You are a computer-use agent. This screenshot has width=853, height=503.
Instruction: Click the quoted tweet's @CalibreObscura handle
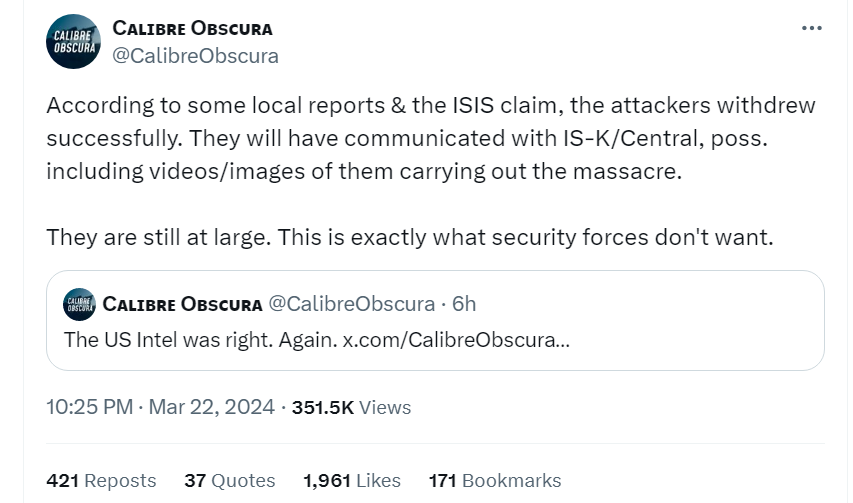352,304
